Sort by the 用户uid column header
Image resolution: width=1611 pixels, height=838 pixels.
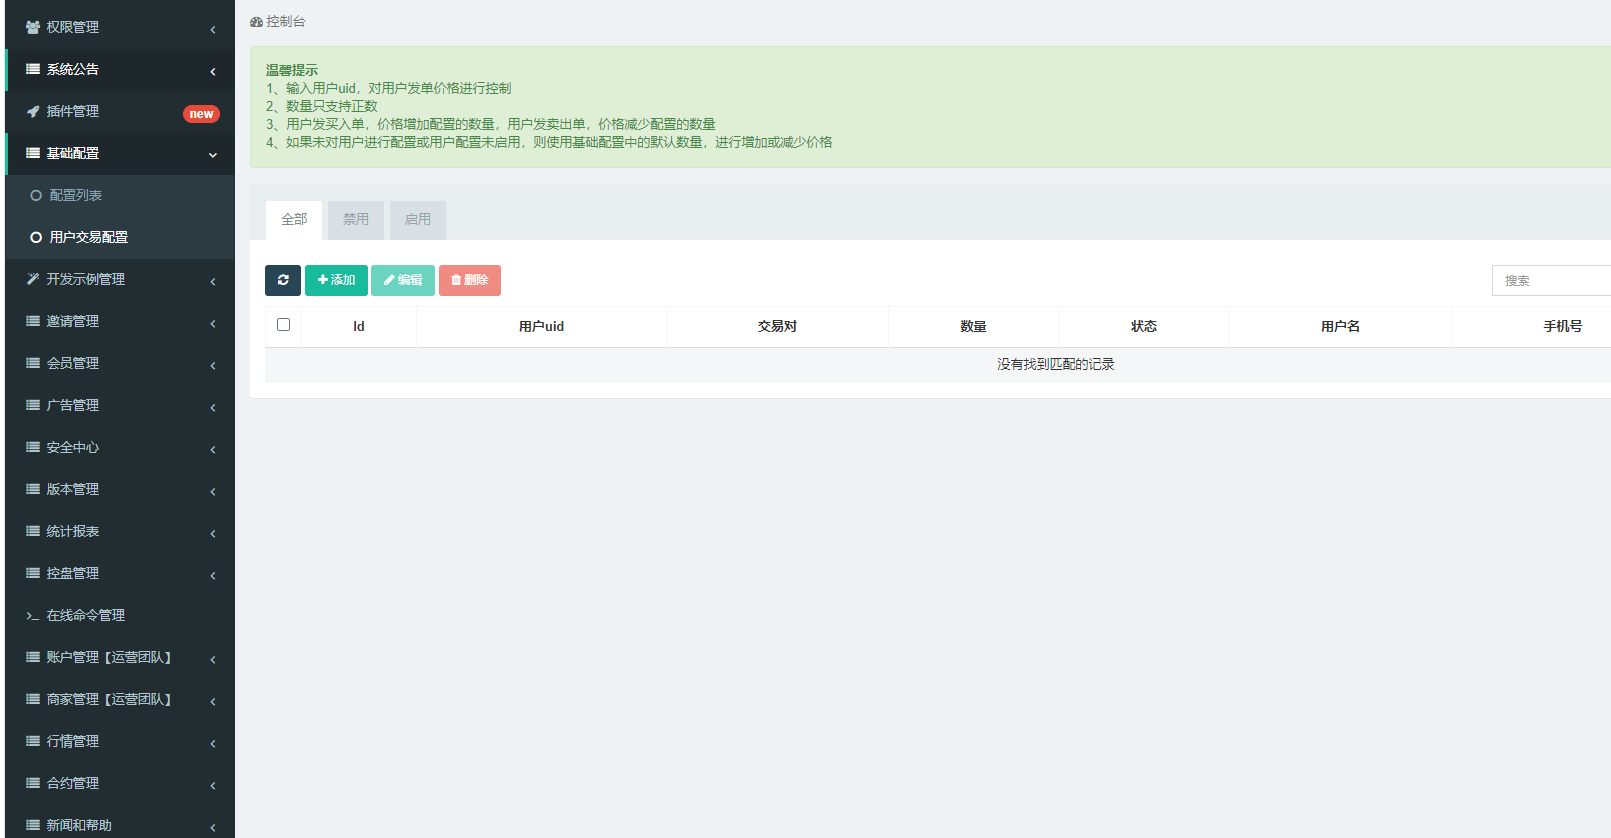point(541,327)
